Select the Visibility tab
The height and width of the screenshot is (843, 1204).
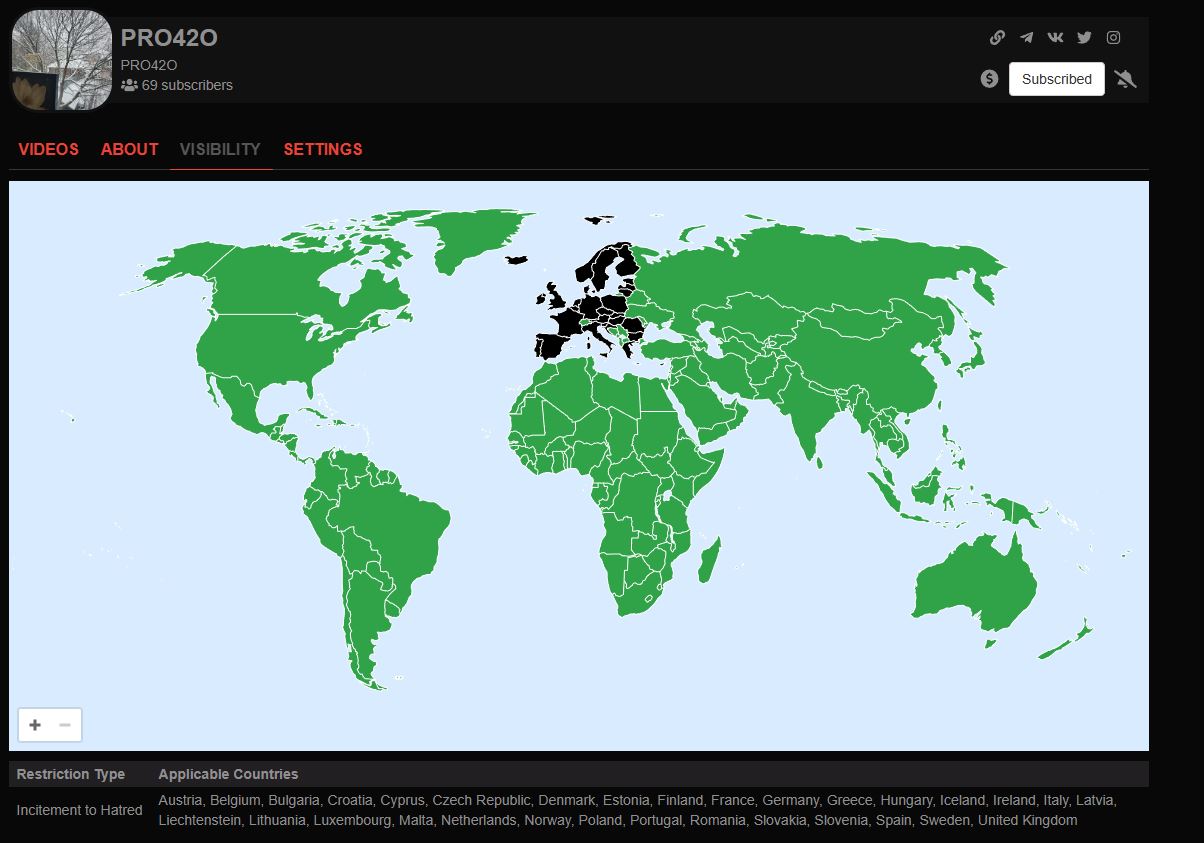click(220, 149)
